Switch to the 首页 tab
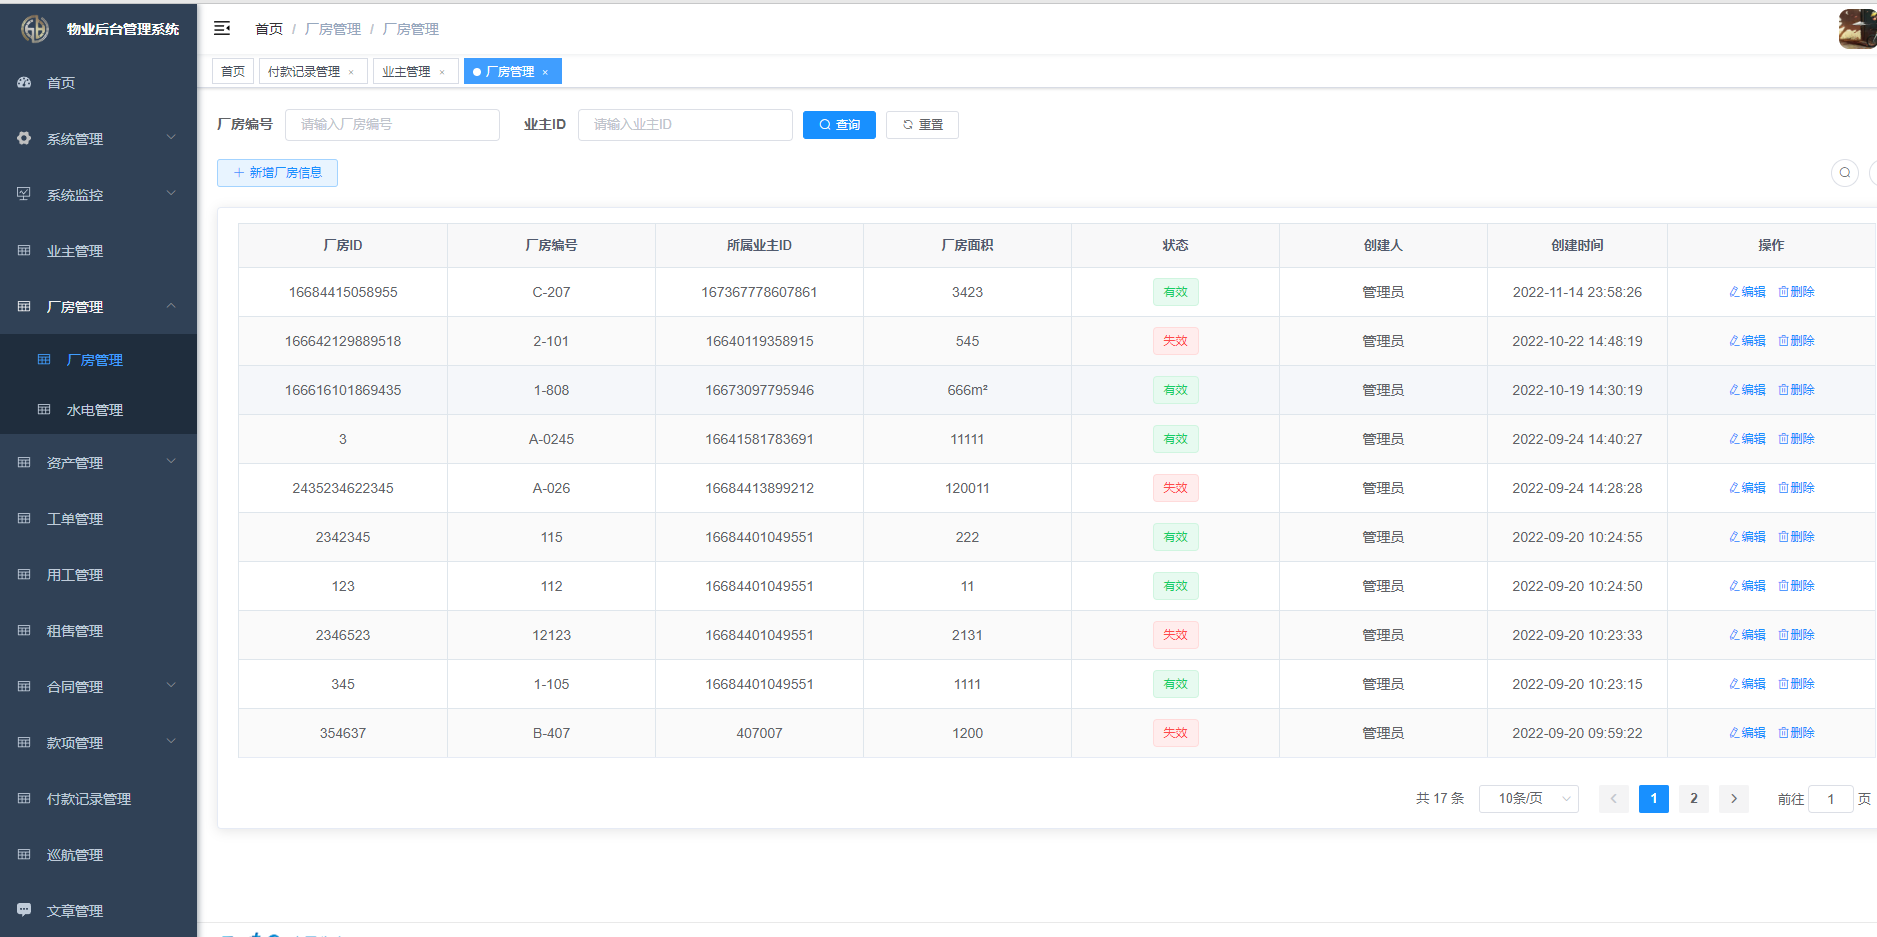The image size is (1877, 937). [233, 71]
